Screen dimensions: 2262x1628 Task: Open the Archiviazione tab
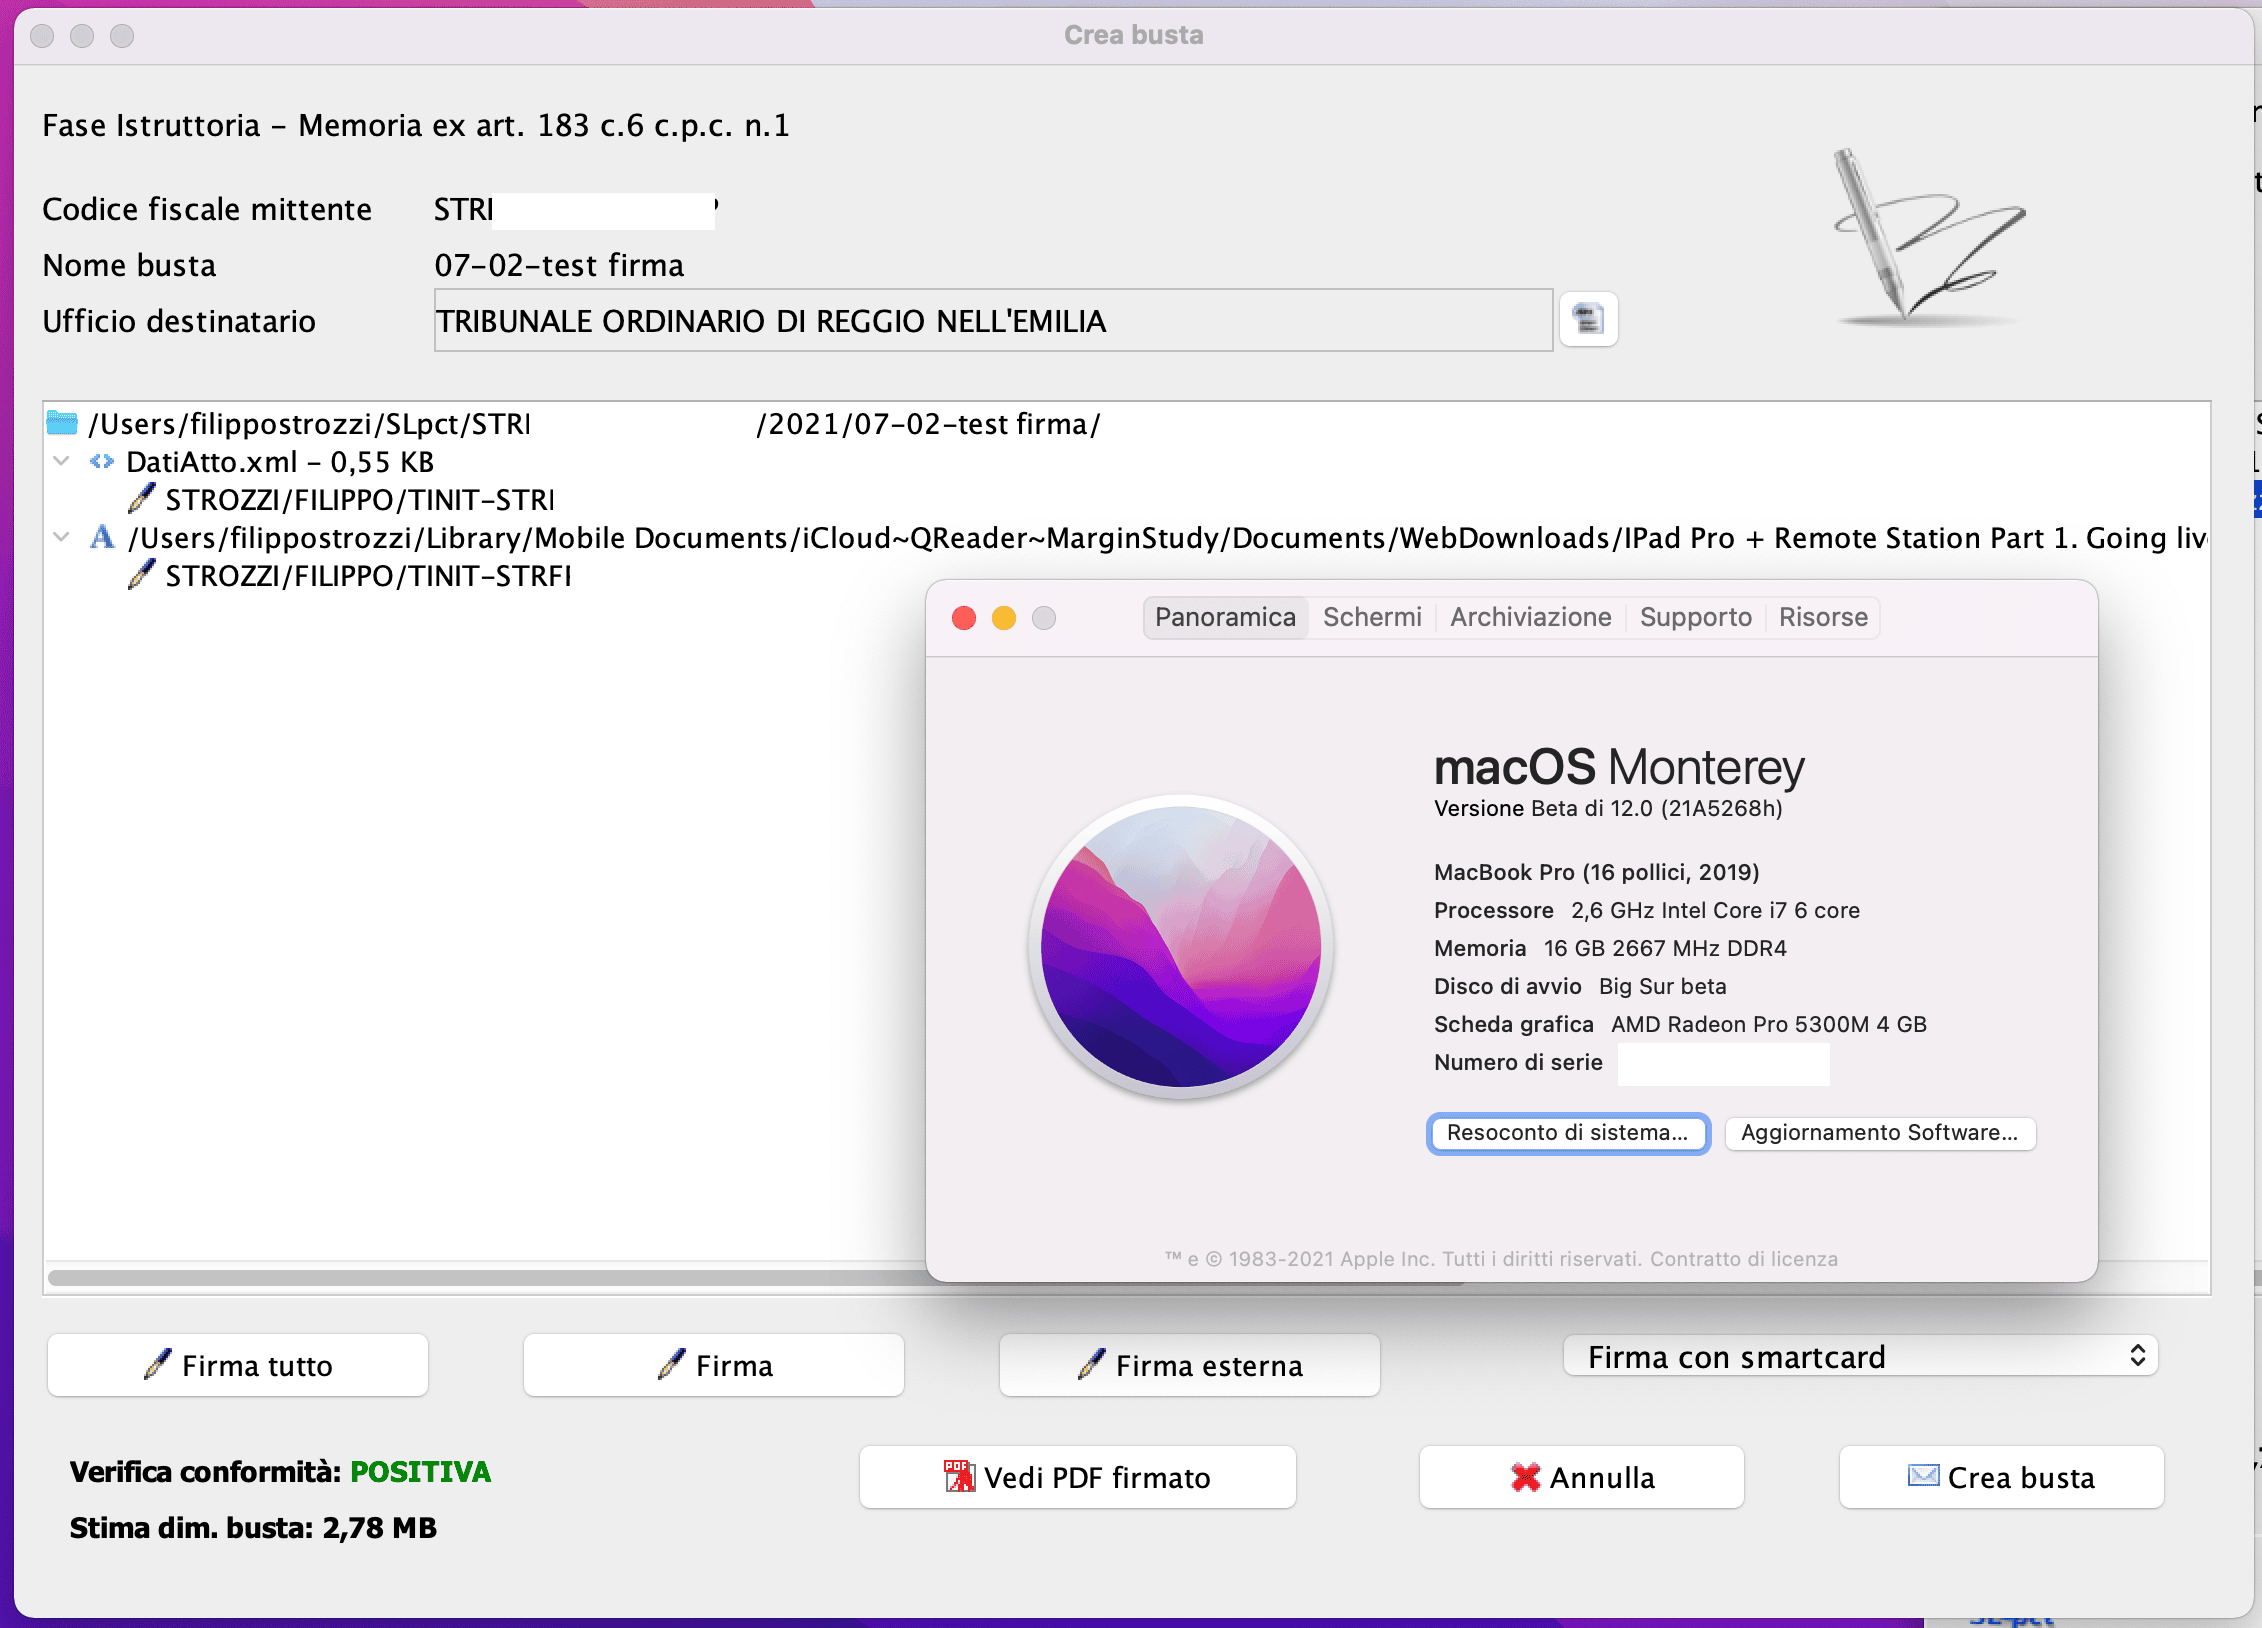tap(1531, 617)
